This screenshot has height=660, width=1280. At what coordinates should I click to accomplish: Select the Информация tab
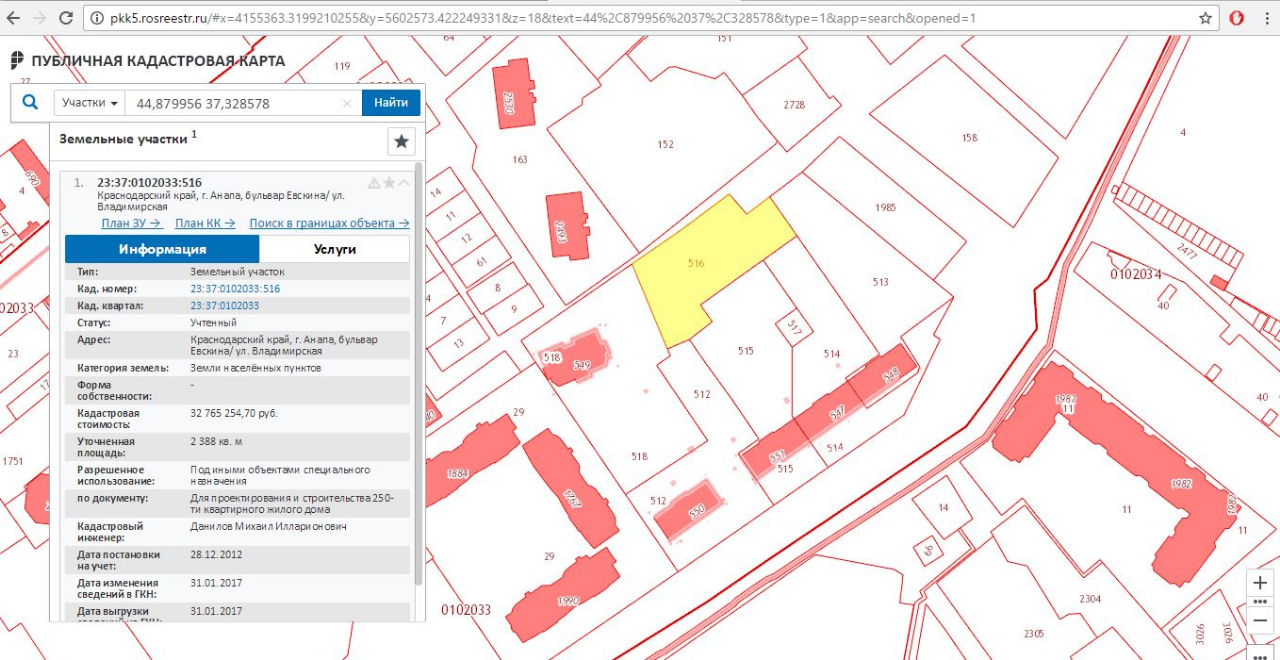point(162,249)
